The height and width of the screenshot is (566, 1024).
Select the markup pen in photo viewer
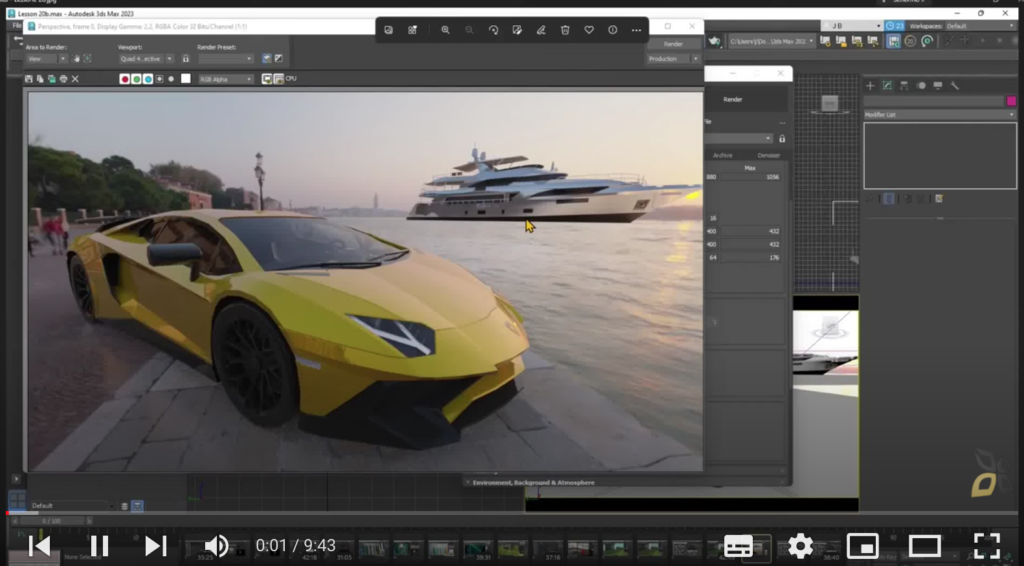[x=541, y=30]
